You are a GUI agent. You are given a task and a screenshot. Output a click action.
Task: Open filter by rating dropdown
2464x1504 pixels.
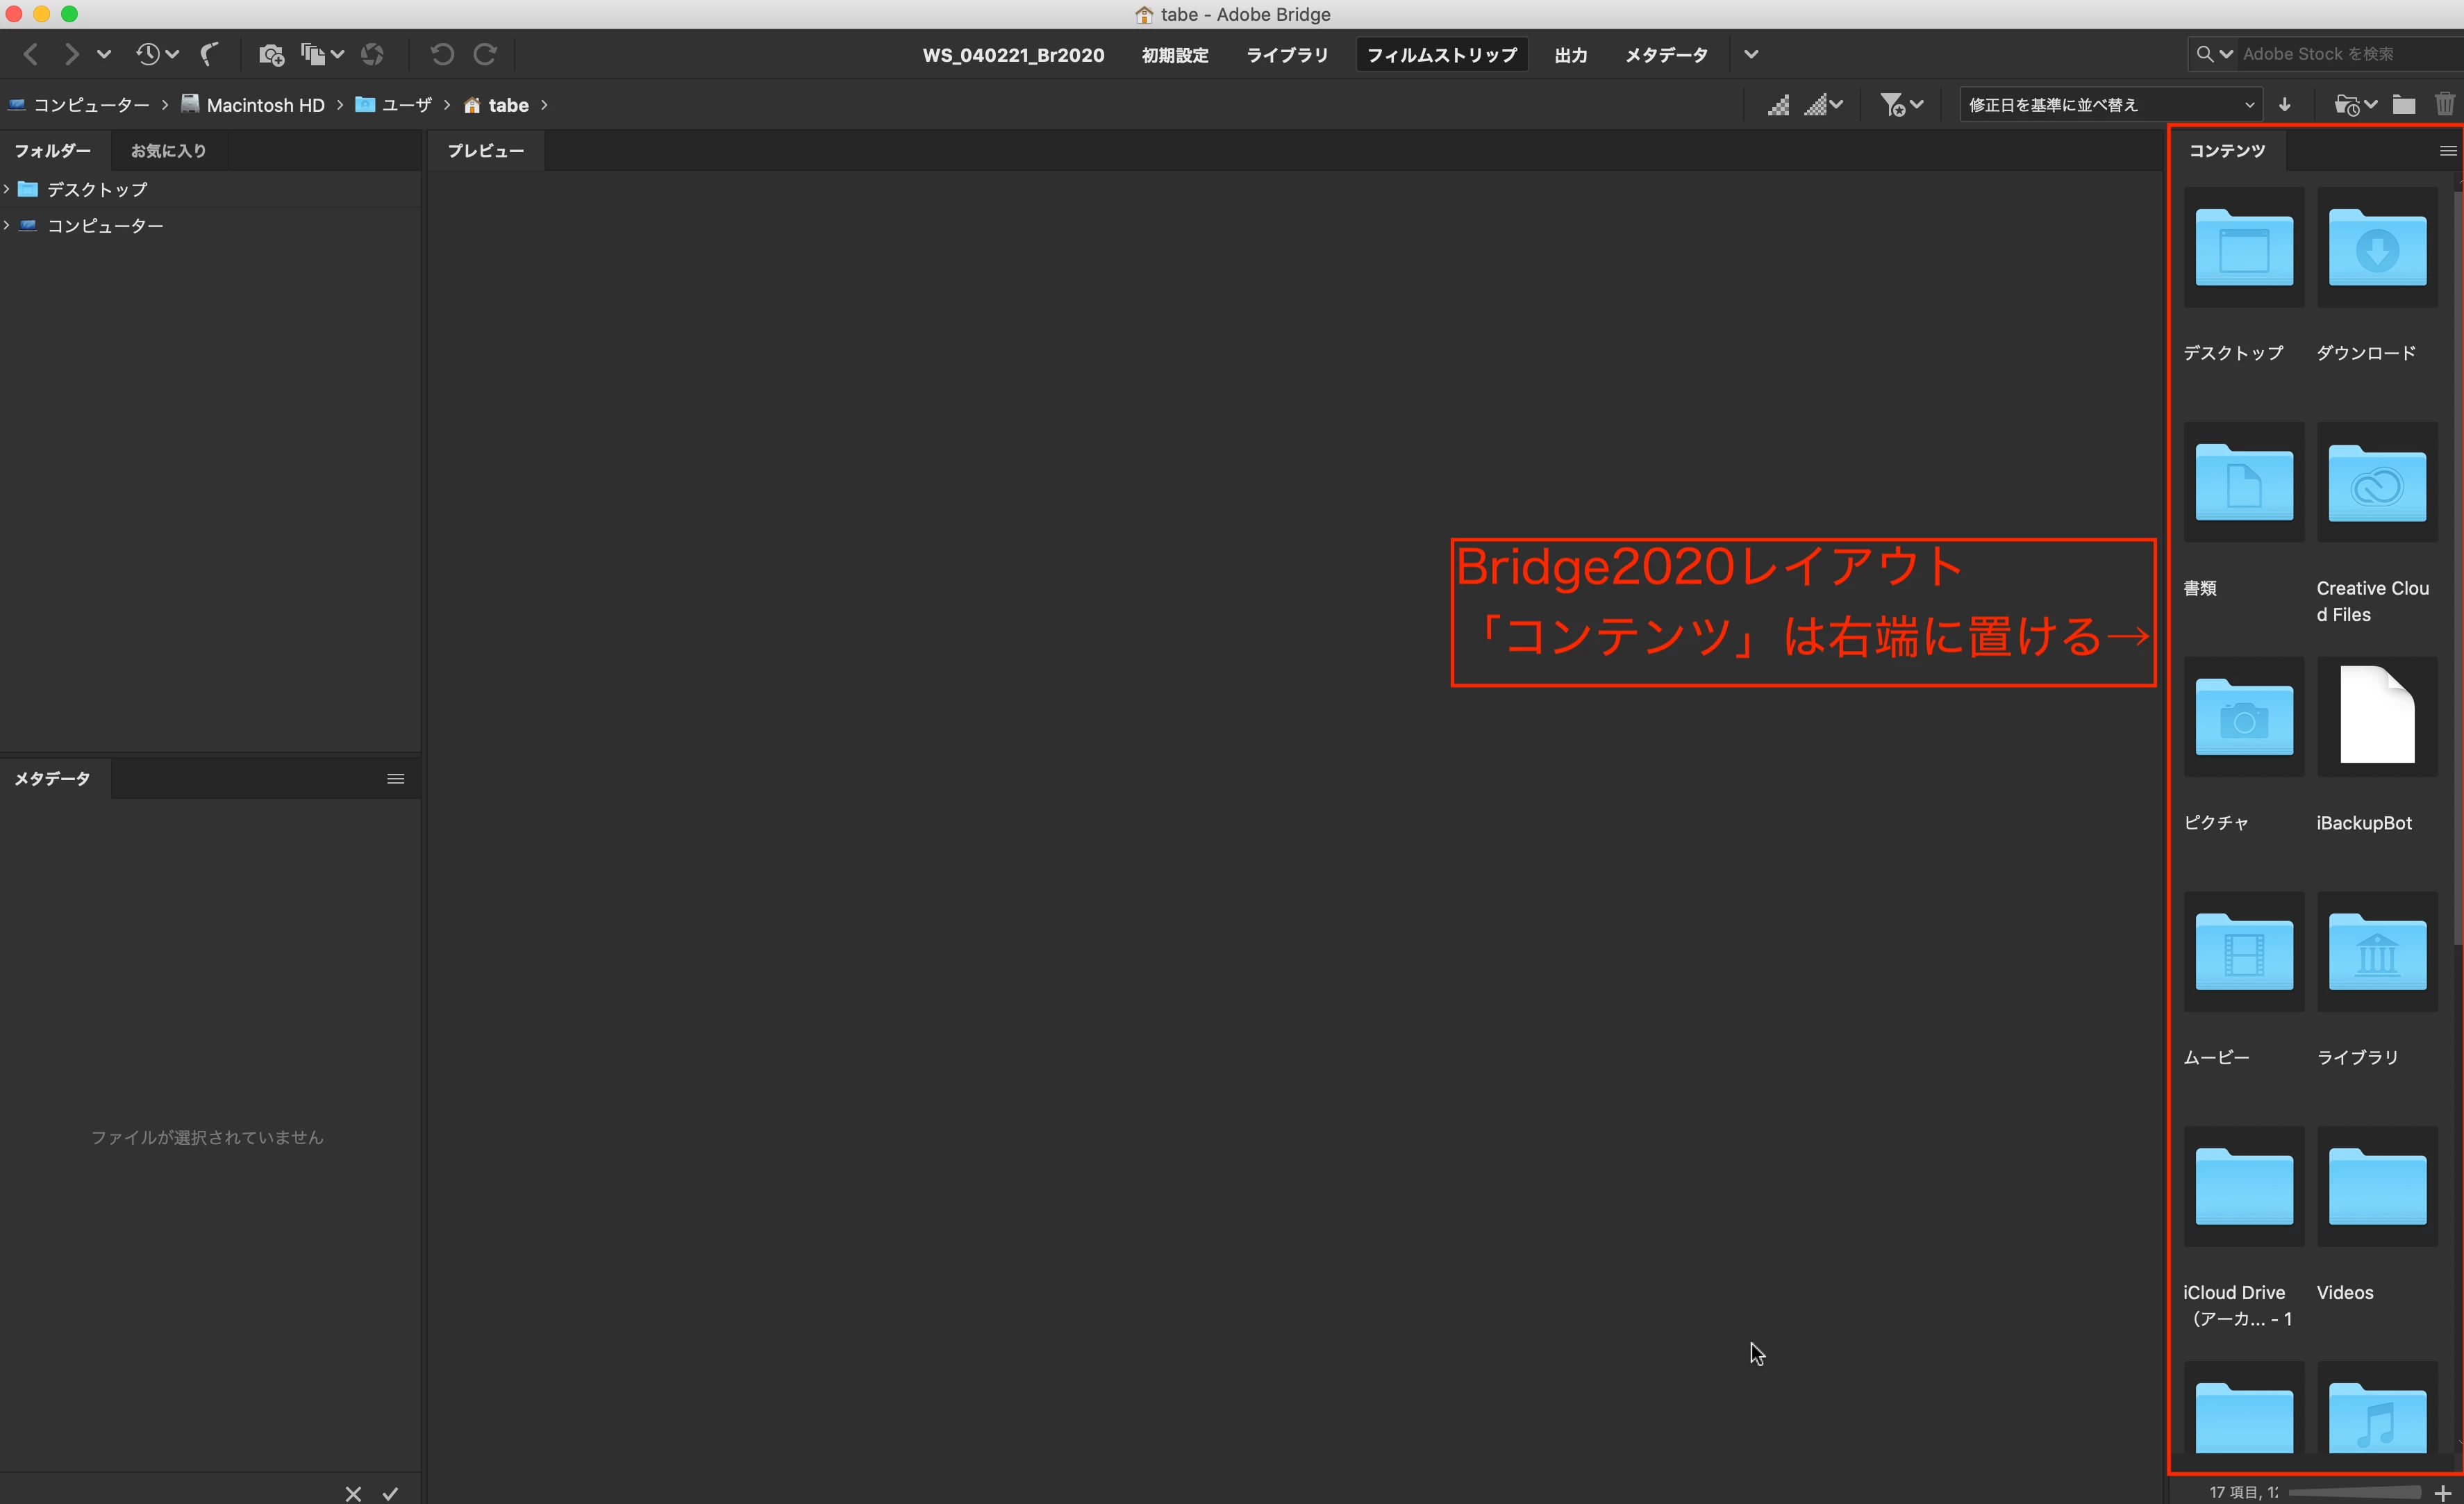[x=1901, y=105]
